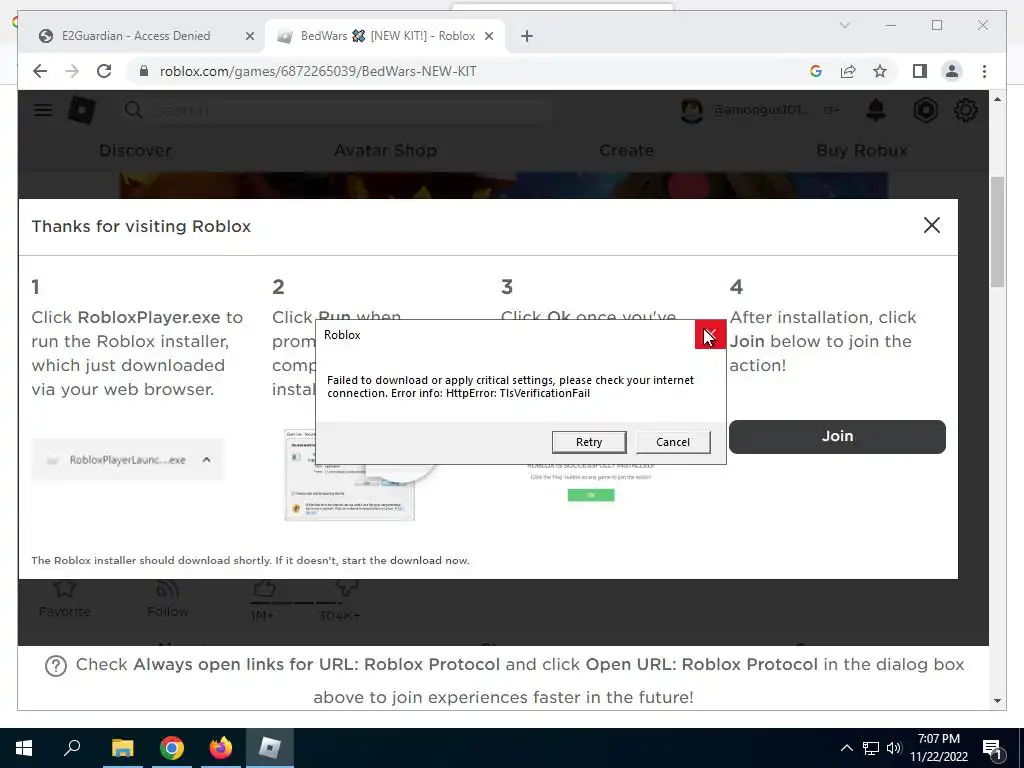Open Firefox from the taskbar
The width and height of the screenshot is (1024, 768).
(221, 748)
